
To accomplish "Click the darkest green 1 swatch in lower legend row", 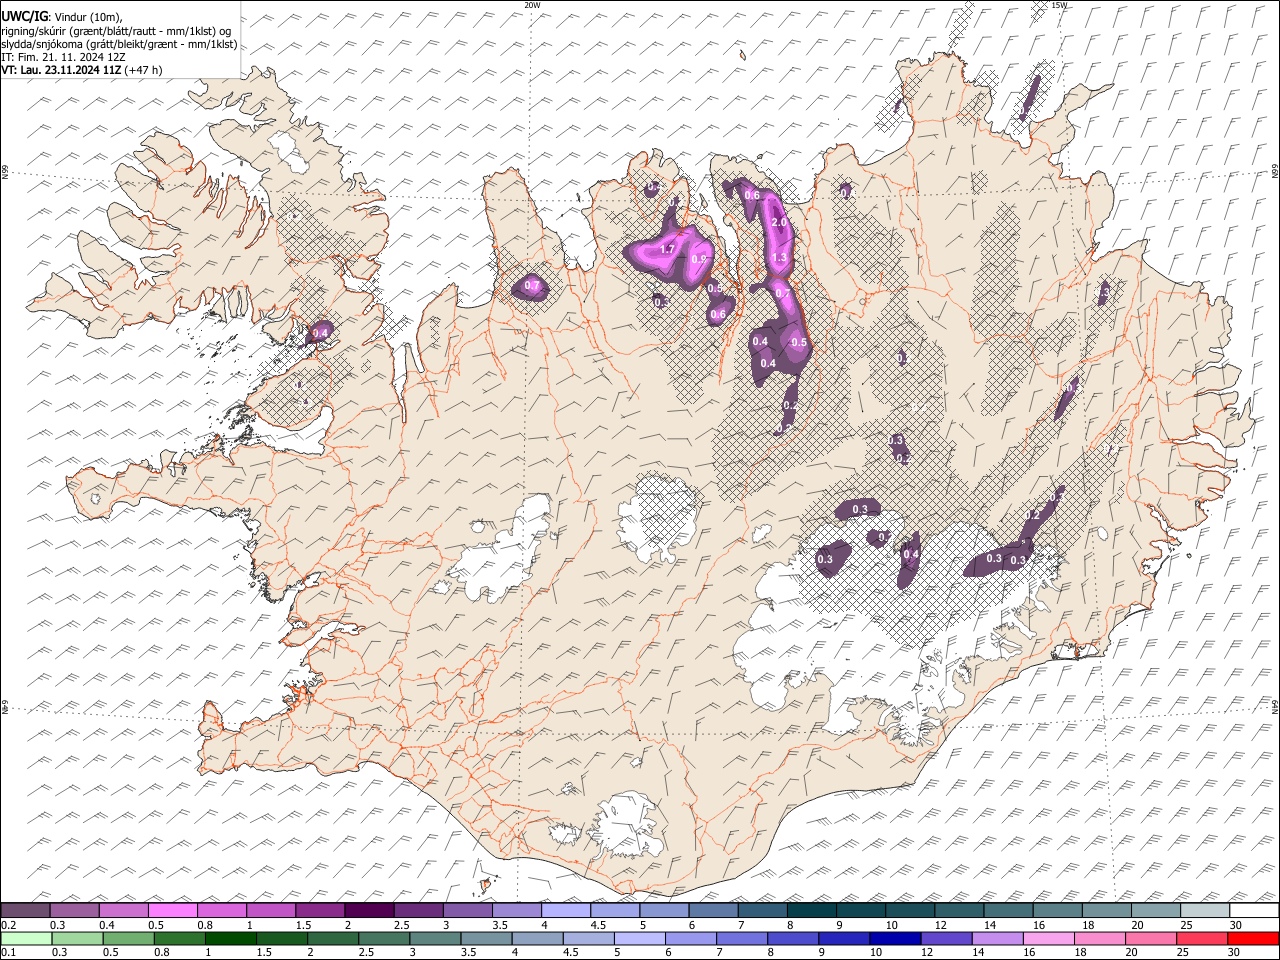I will point(230,938).
